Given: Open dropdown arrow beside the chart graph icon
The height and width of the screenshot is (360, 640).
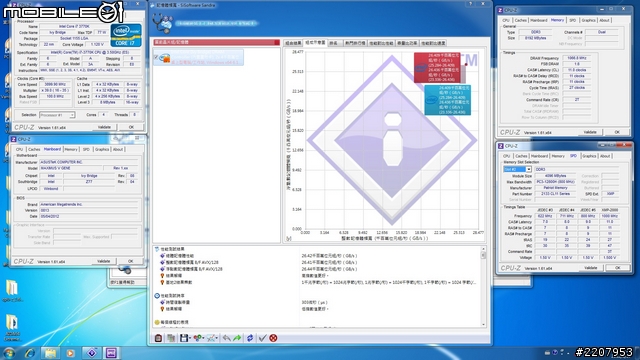Looking at the screenshot, I should (x=217, y=338).
